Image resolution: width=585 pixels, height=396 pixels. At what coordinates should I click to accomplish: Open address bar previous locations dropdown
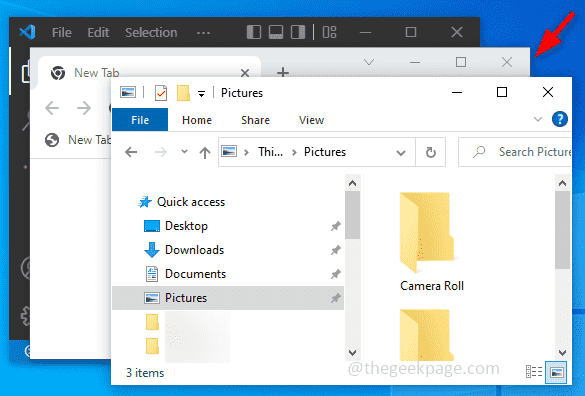point(401,153)
